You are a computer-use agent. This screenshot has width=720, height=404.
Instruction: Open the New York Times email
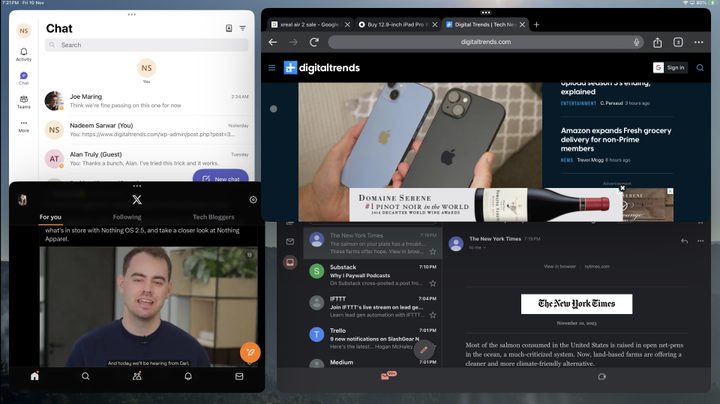(373, 243)
